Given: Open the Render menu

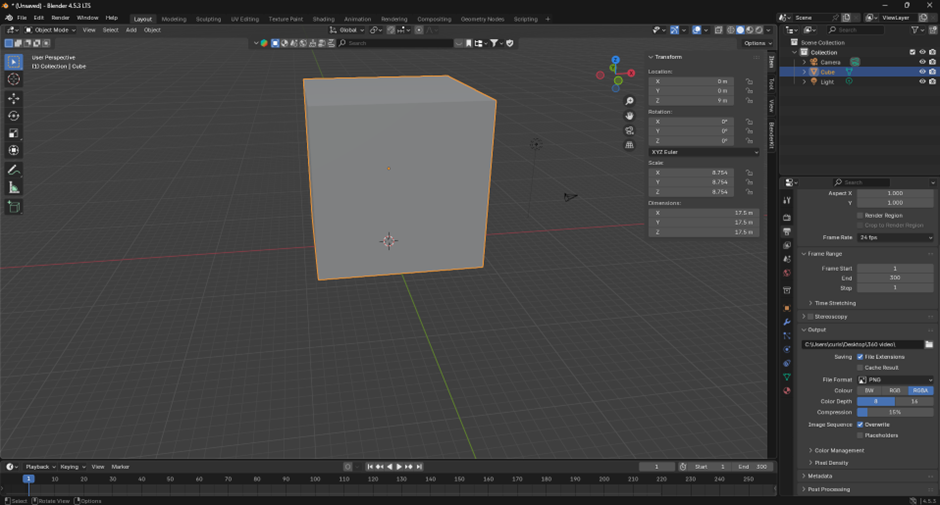Looking at the screenshot, I should click(x=60, y=18).
